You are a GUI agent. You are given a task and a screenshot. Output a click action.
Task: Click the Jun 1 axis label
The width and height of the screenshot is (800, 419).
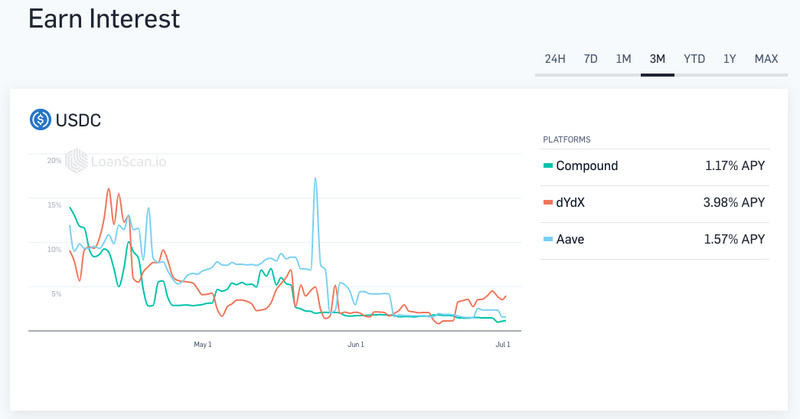point(355,344)
